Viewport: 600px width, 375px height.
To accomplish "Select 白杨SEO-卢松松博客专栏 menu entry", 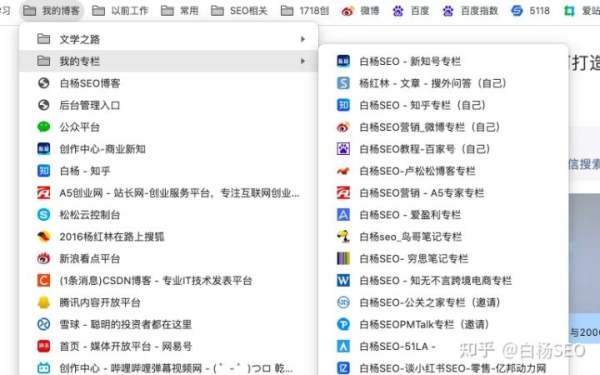I will click(x=444, y=171).
